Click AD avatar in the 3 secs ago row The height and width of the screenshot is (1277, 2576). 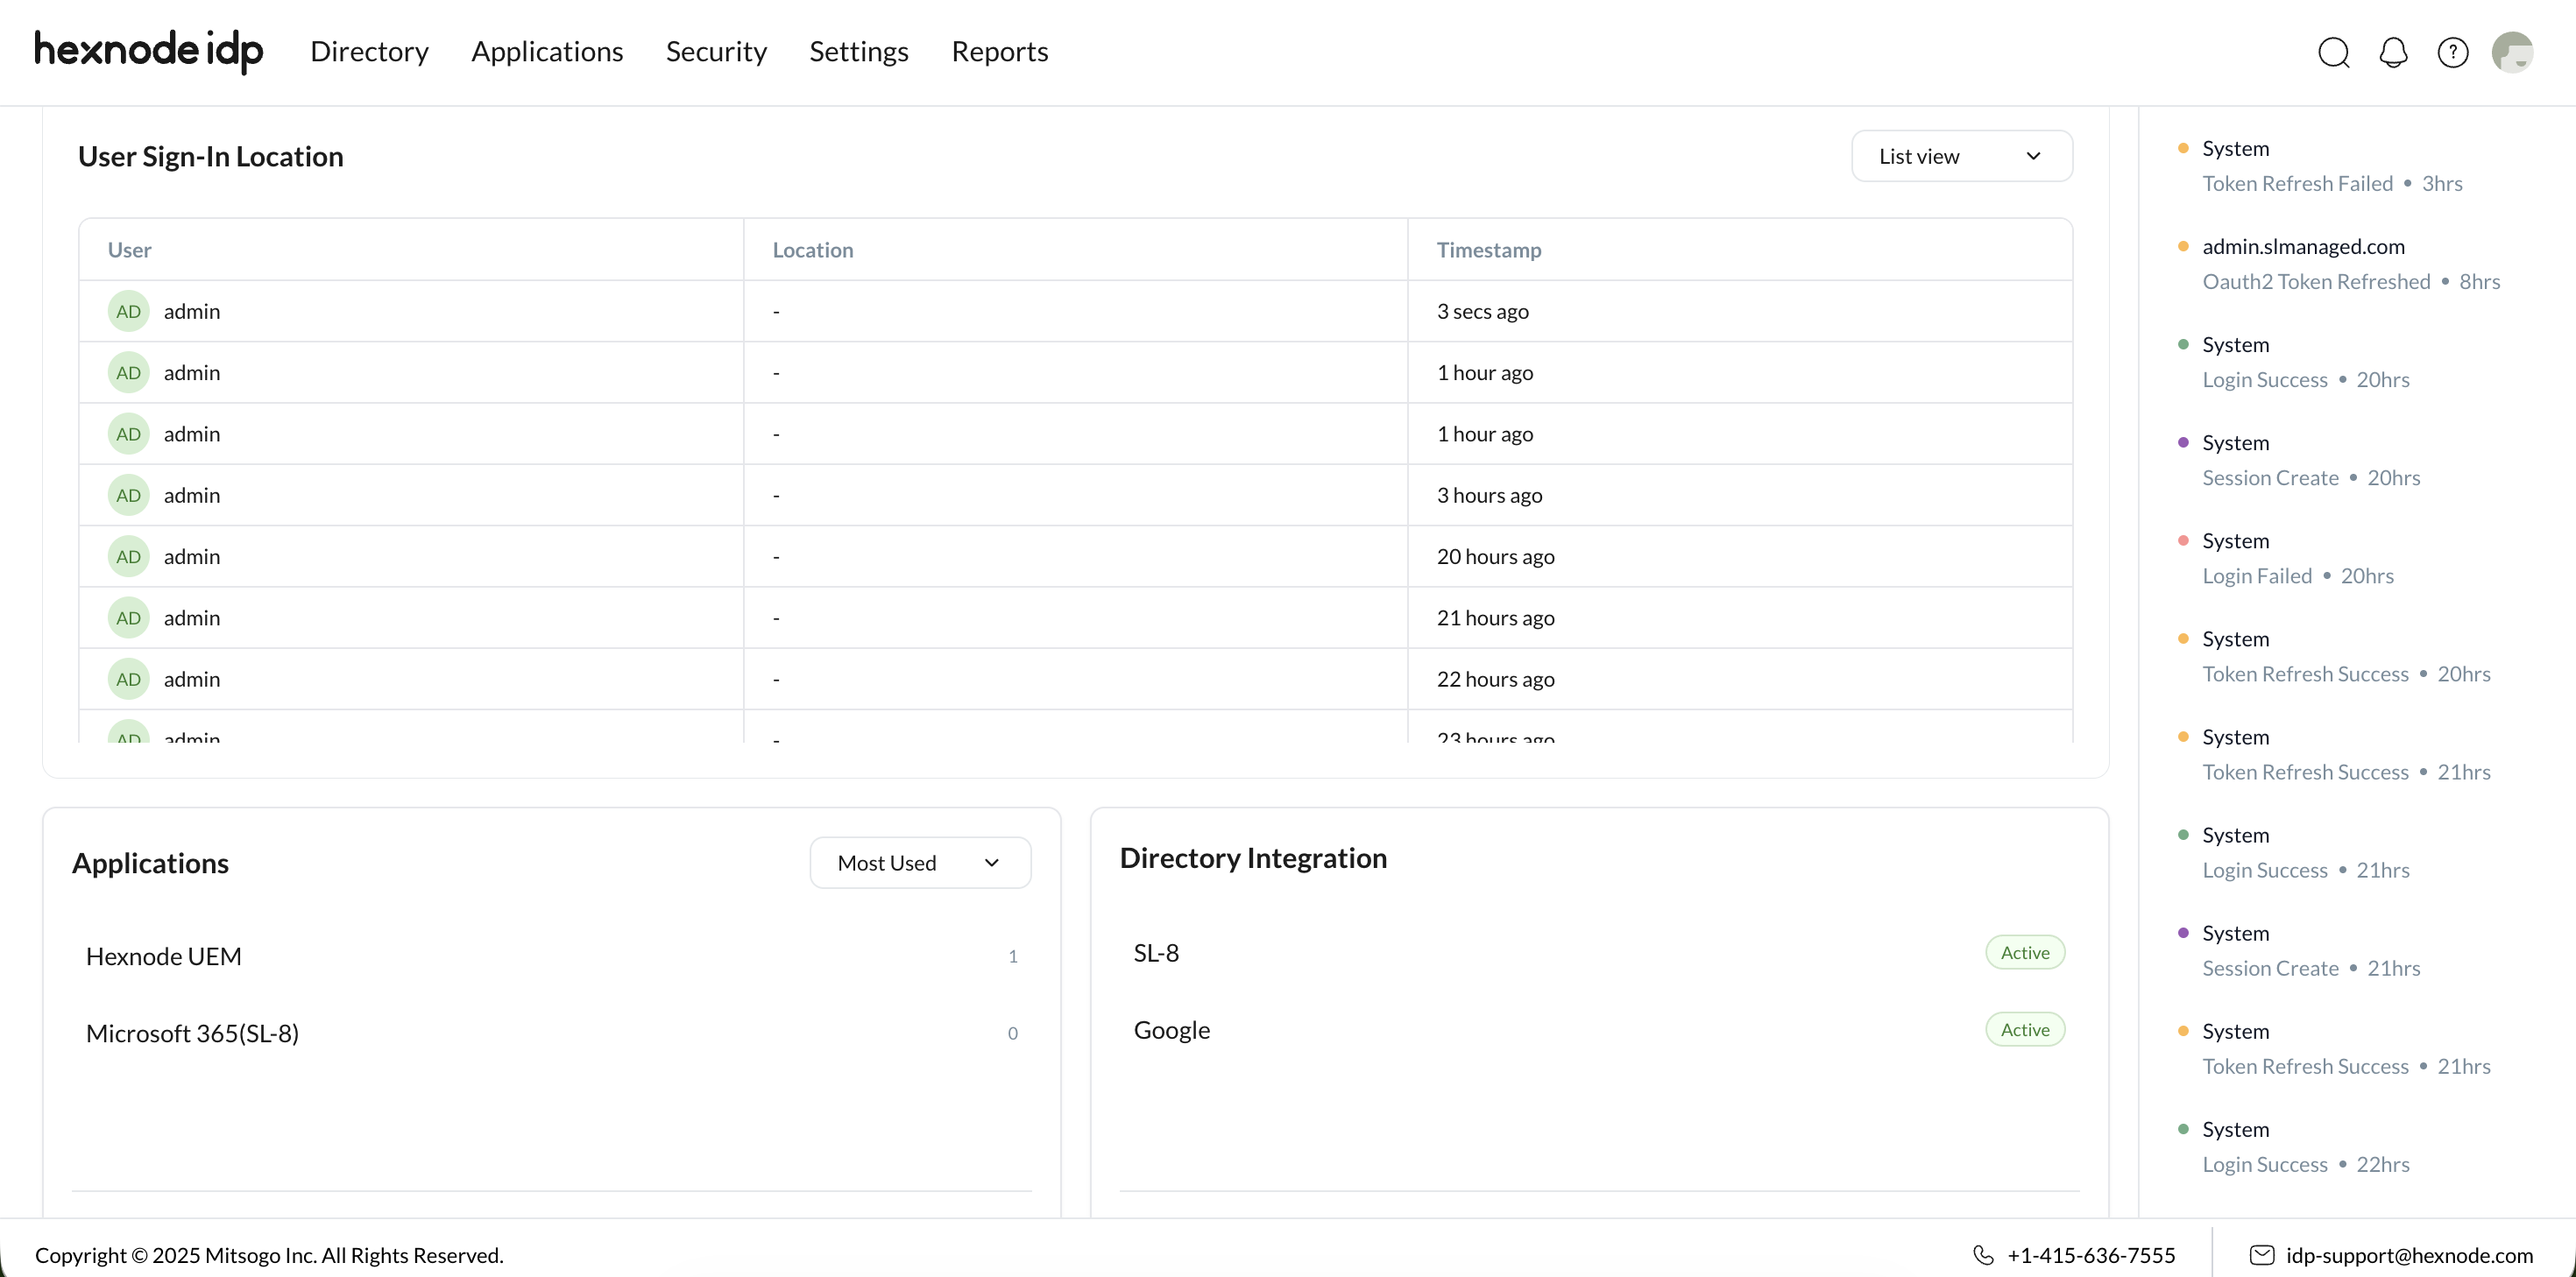[128, 311]
